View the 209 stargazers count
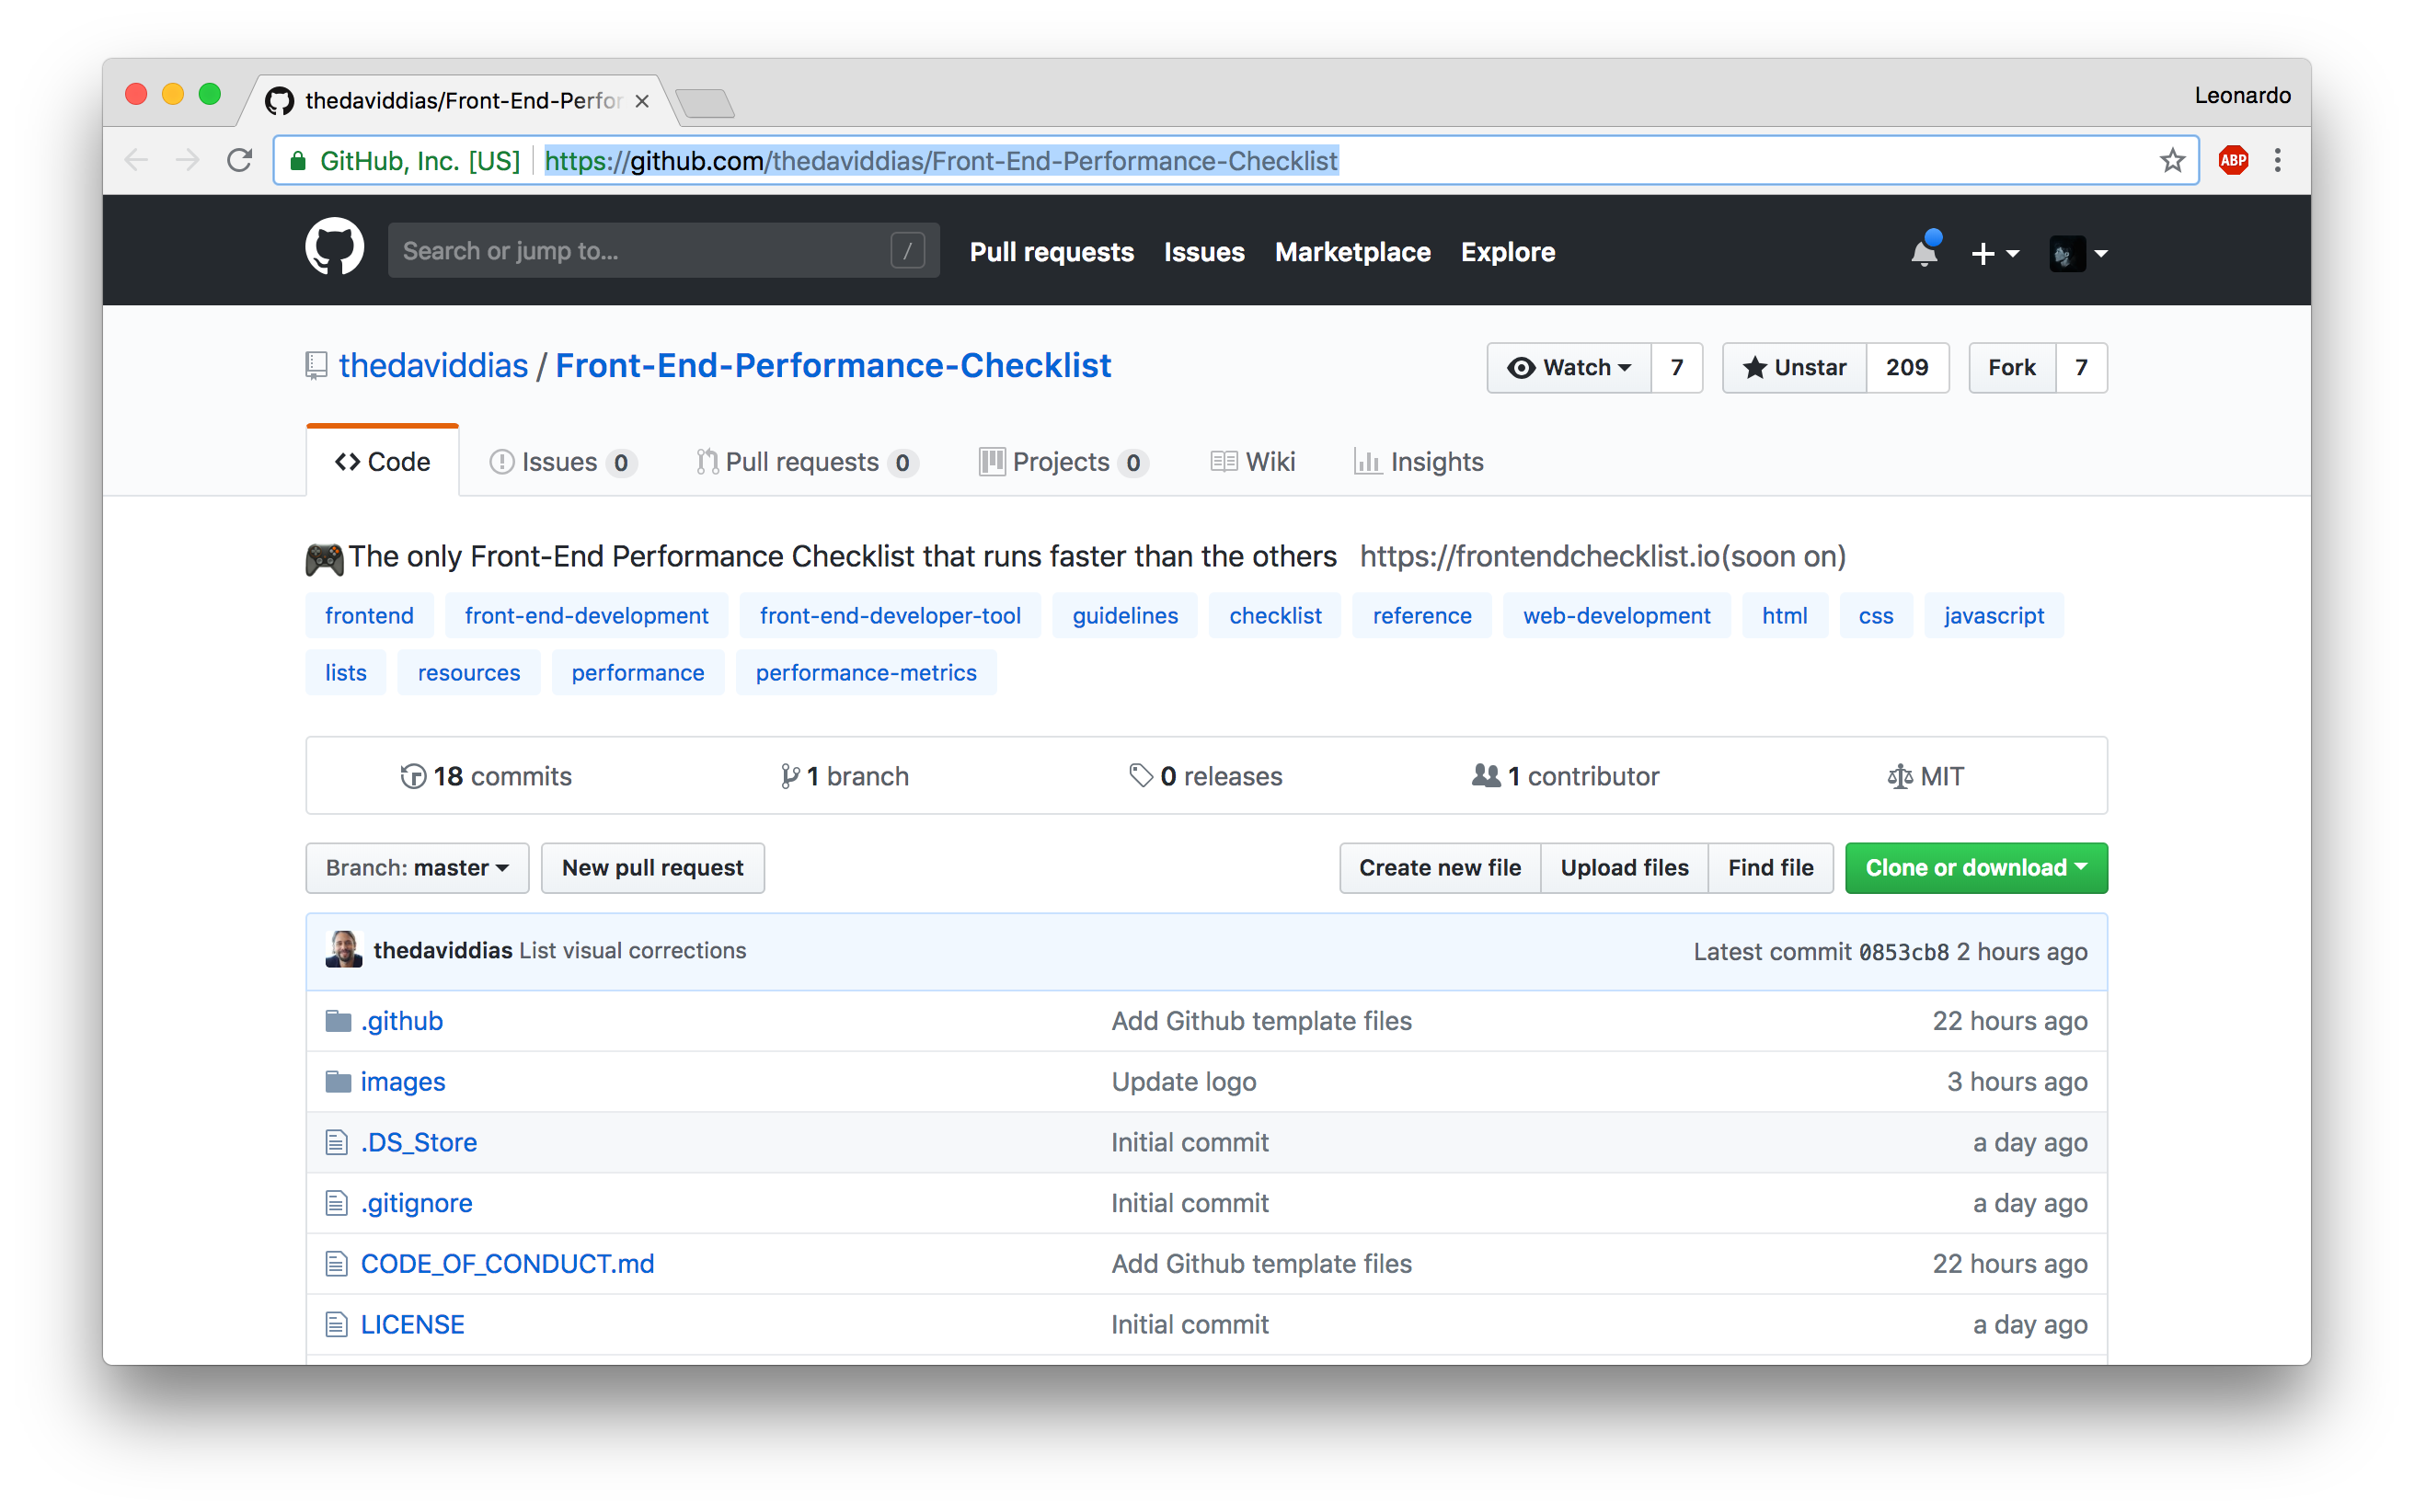Screen dimensions: 2414x1512 [x=1906, y=367]
